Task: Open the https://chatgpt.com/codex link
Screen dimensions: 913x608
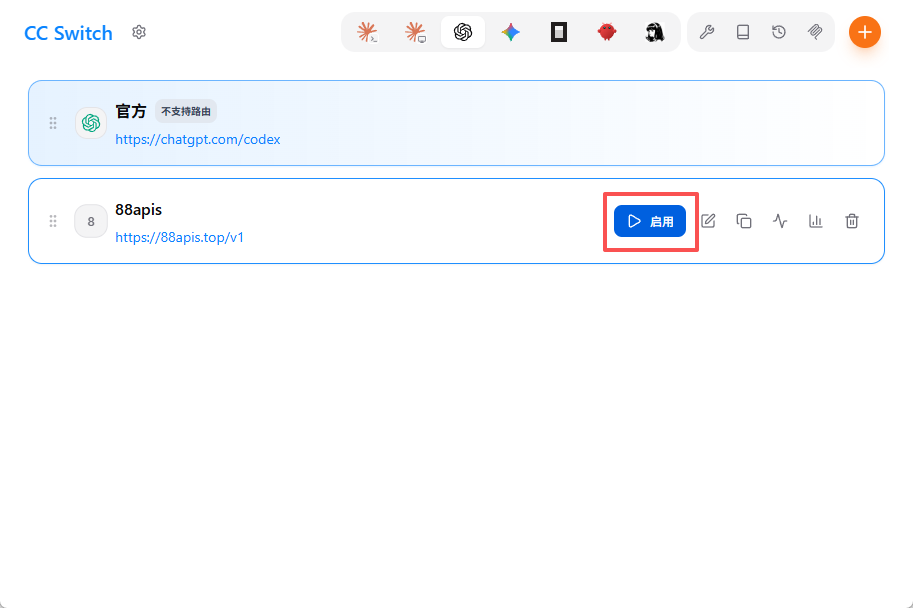Action: pos(197,140)
